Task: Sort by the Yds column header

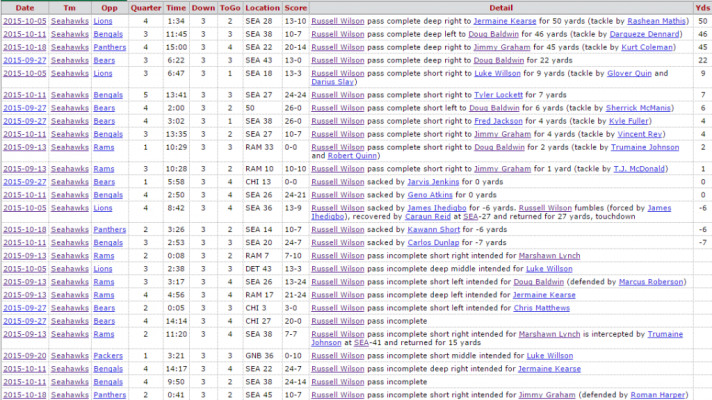Action: click(x=702, y=8)
